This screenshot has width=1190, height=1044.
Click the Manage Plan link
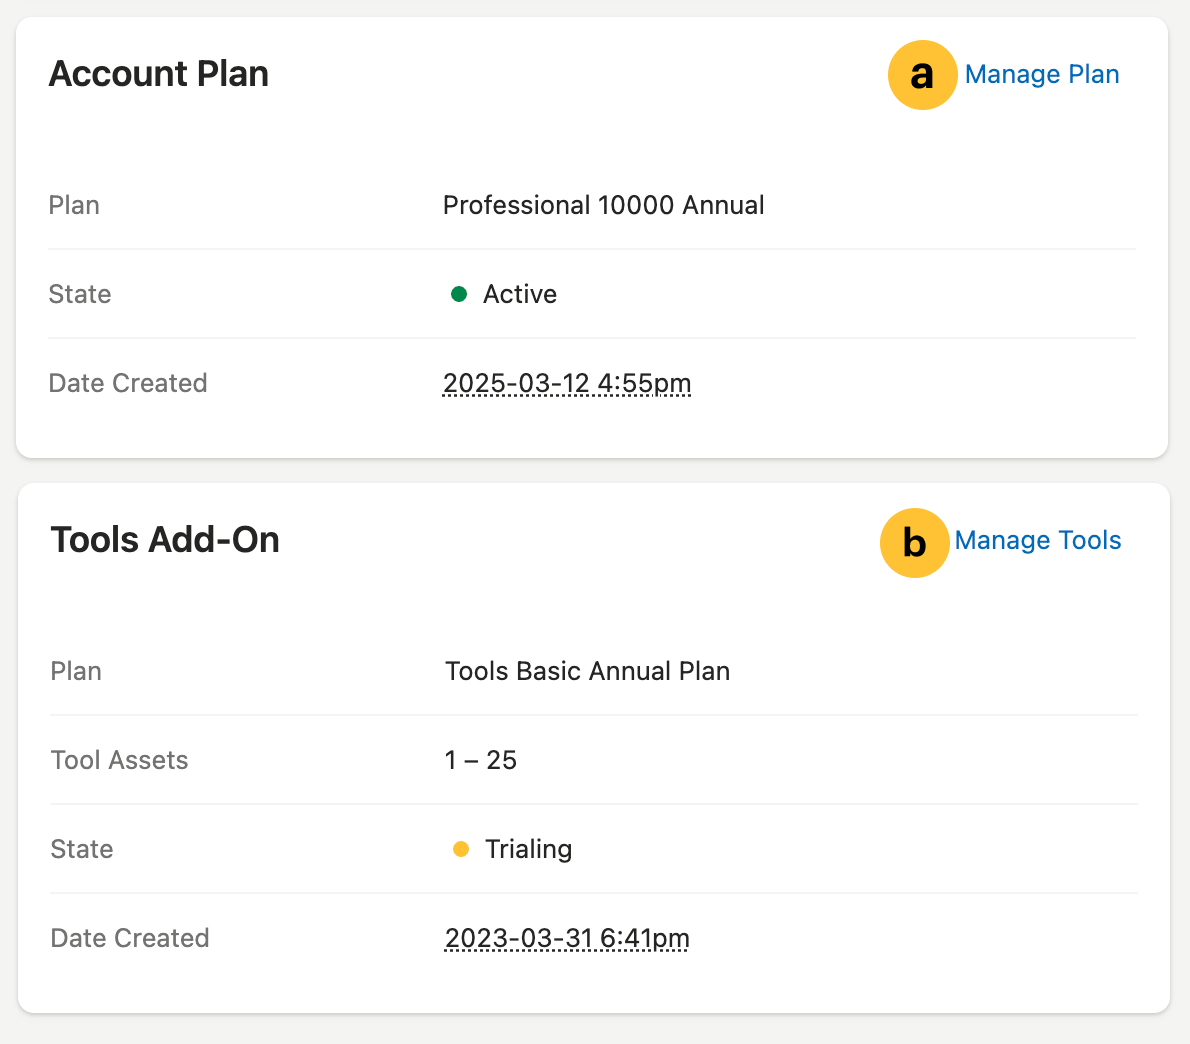point(1041,75)
